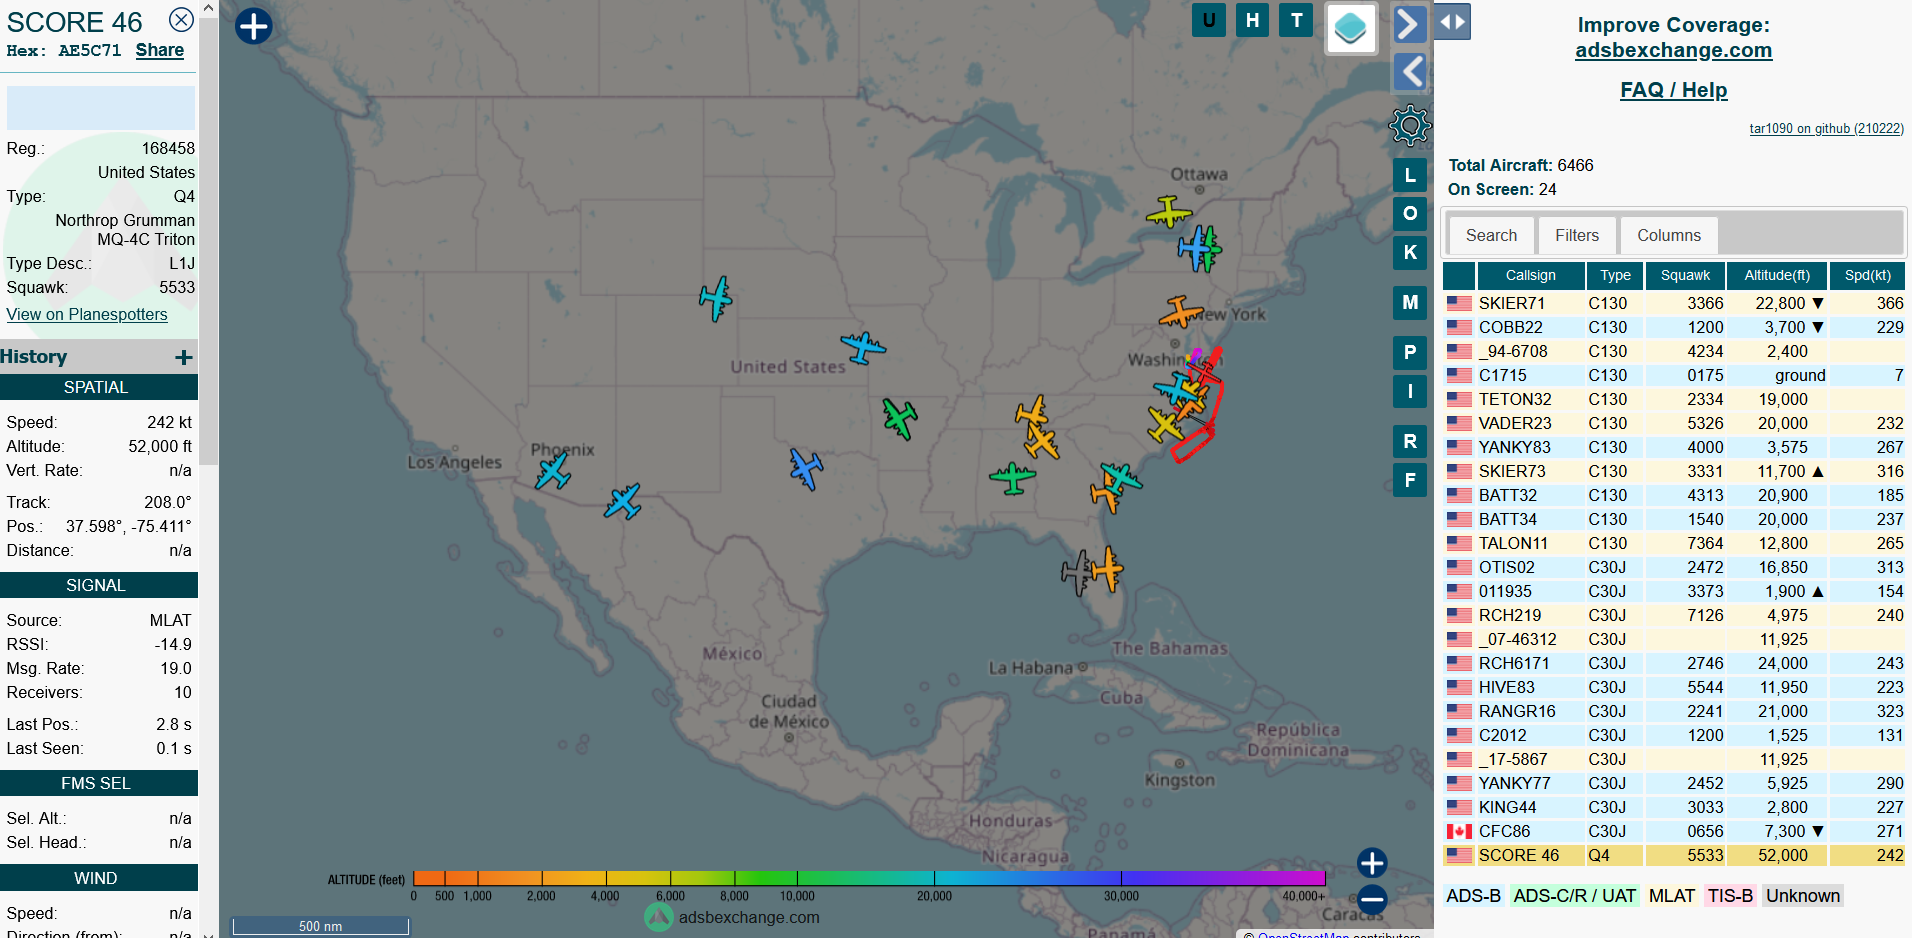The height and width of the screenshot is (938, 1912).
Task: Click the TIS-B legend label
Action: click(x=1730, y=896)
